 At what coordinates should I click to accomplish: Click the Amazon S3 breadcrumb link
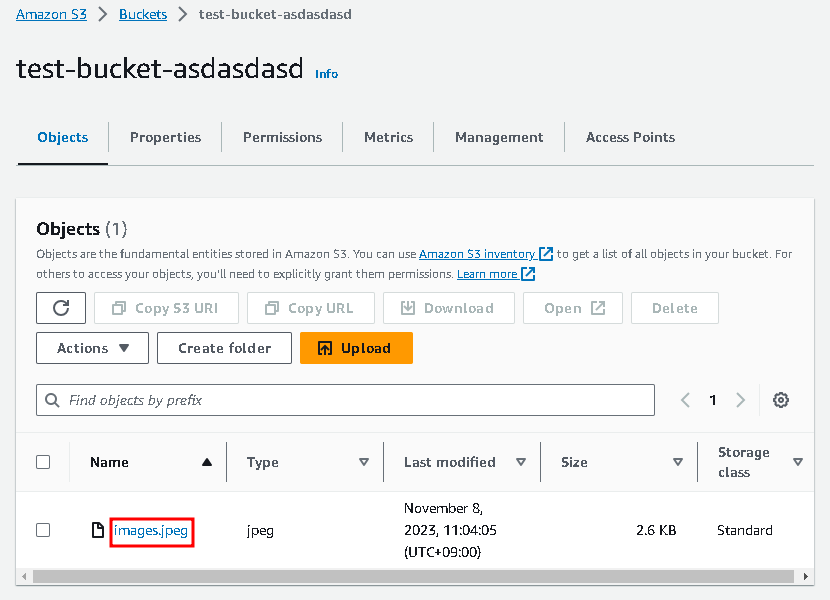[51, 14]
